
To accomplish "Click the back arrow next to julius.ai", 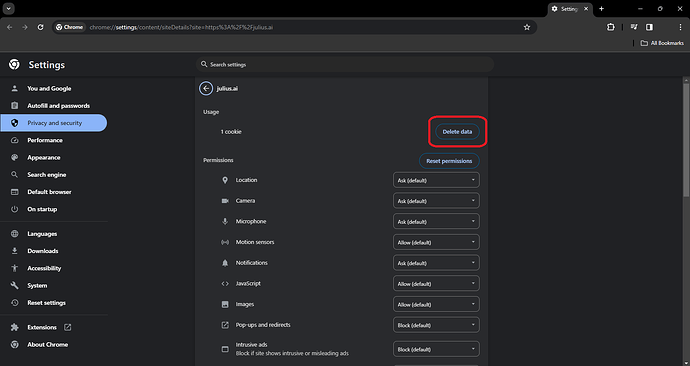I will point(206,88).
